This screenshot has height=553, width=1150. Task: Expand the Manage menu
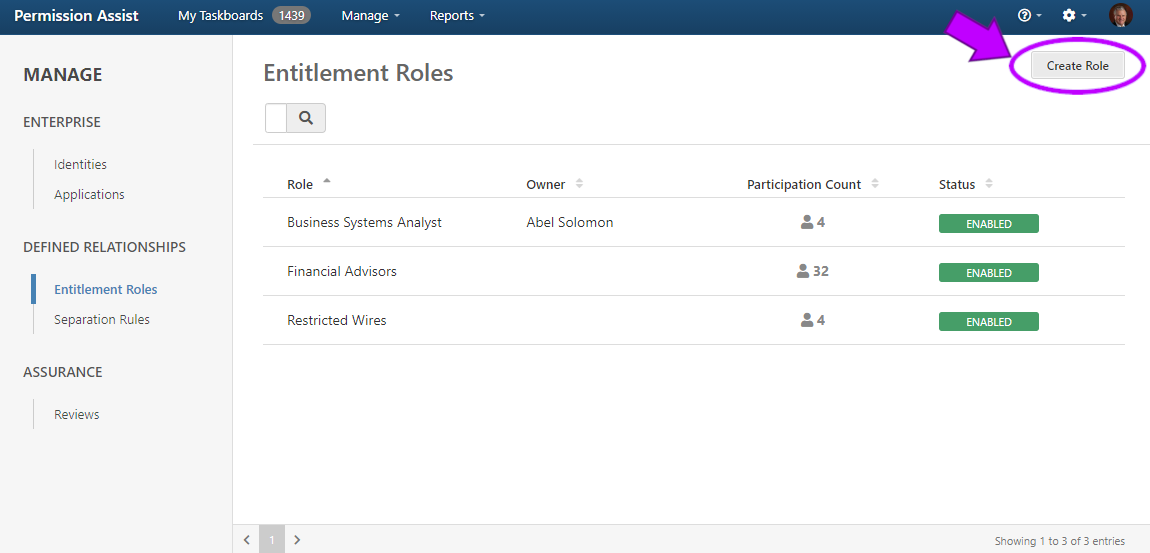tap(370, 16)
